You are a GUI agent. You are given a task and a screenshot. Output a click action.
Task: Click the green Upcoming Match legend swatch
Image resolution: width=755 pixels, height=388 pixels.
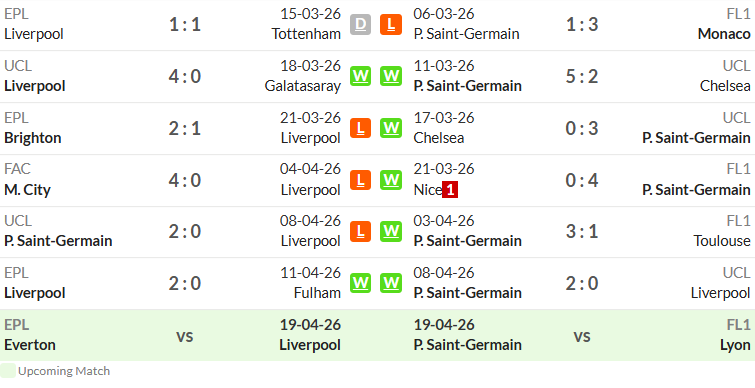(8, 371)
